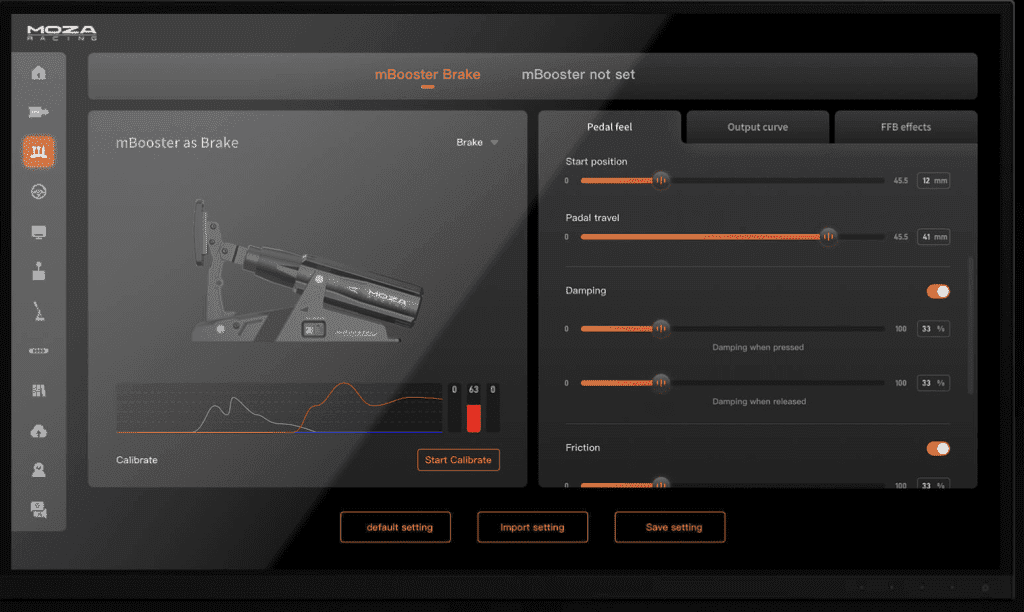The height and width of the screenshot is (612, 1024).
Task: Disable the Damping toggle
Action: click(938, 291)
